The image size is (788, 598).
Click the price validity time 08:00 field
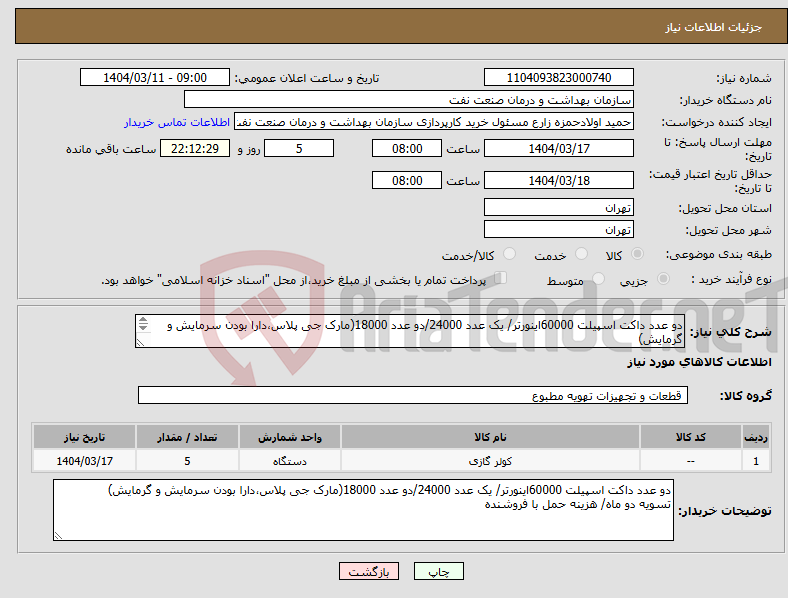(407, 180)
